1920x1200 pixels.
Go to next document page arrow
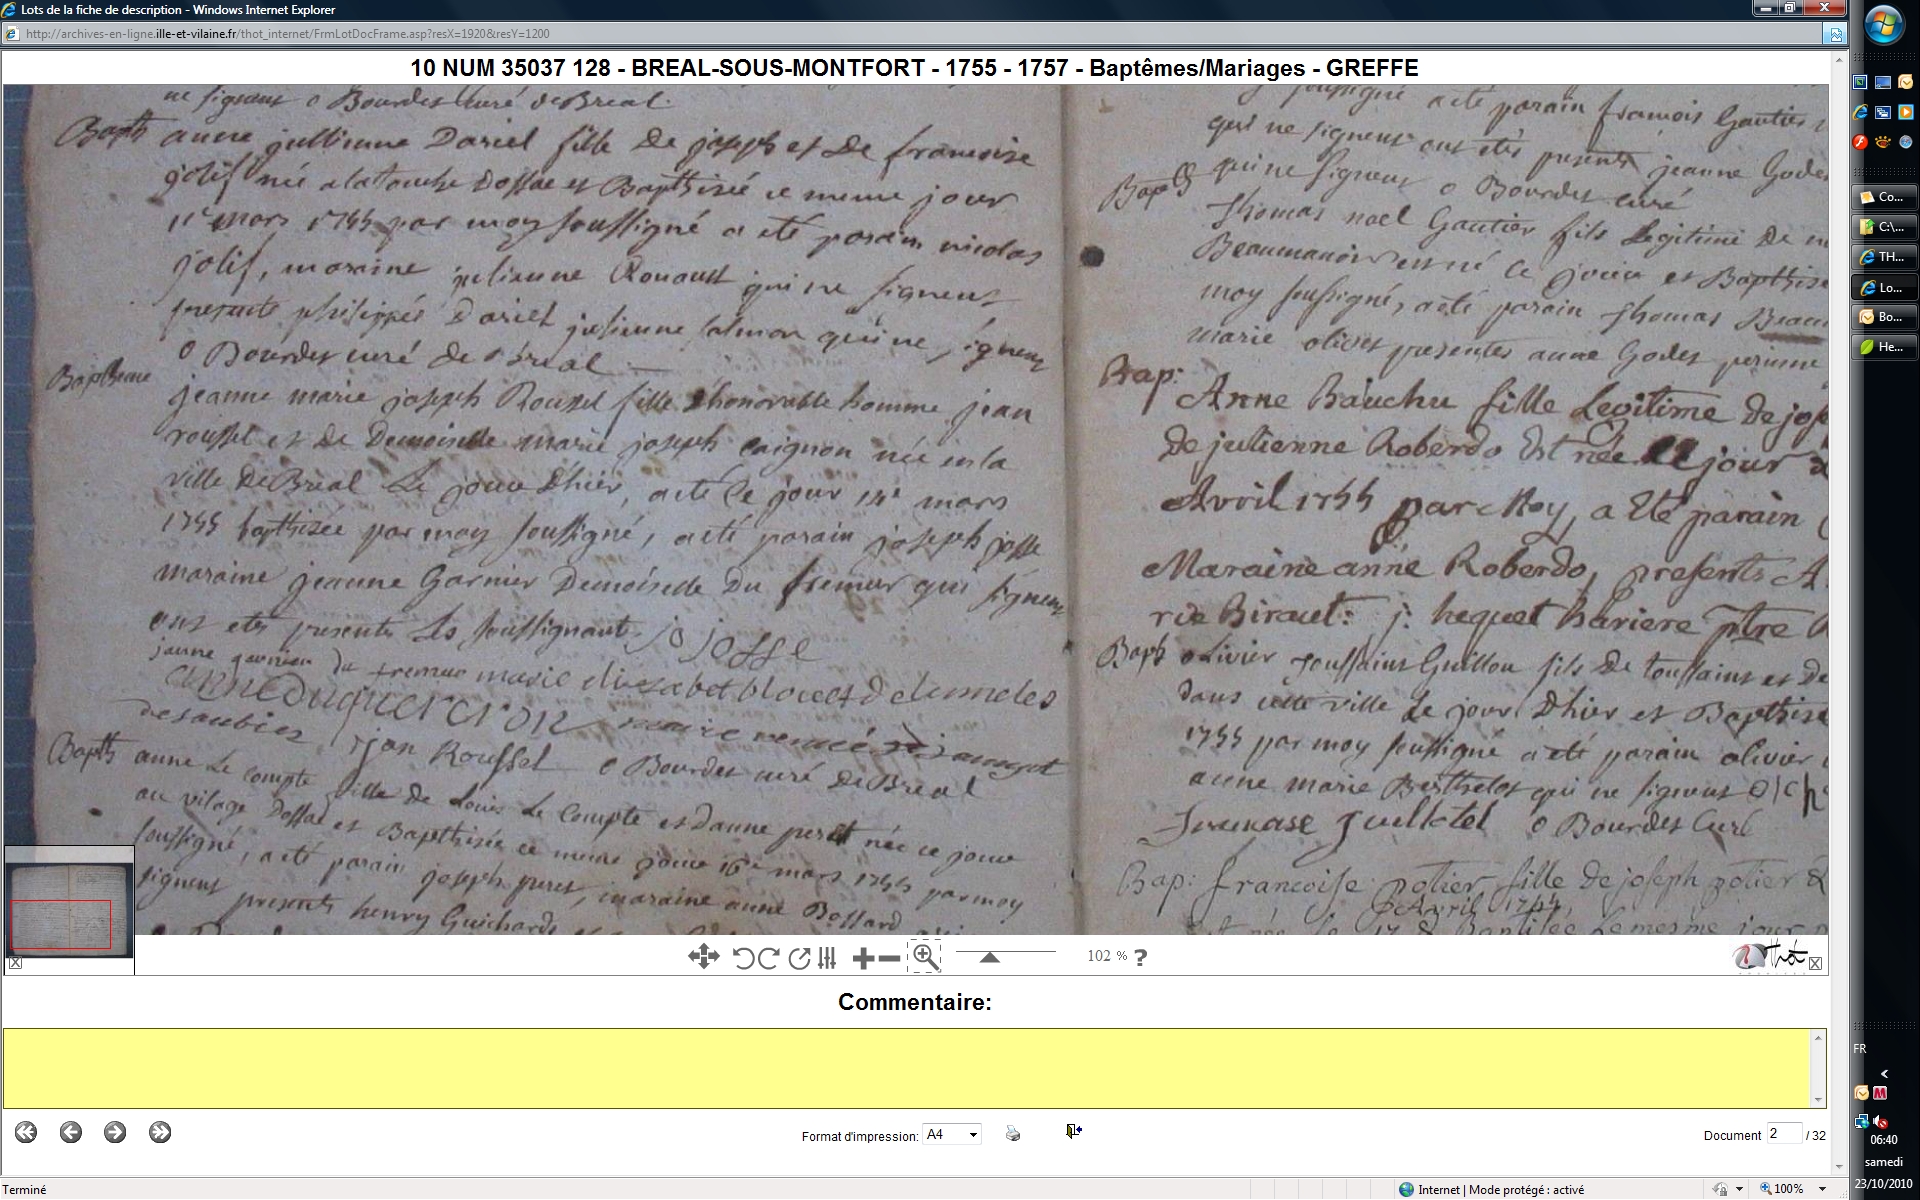tap(115, 1132)
